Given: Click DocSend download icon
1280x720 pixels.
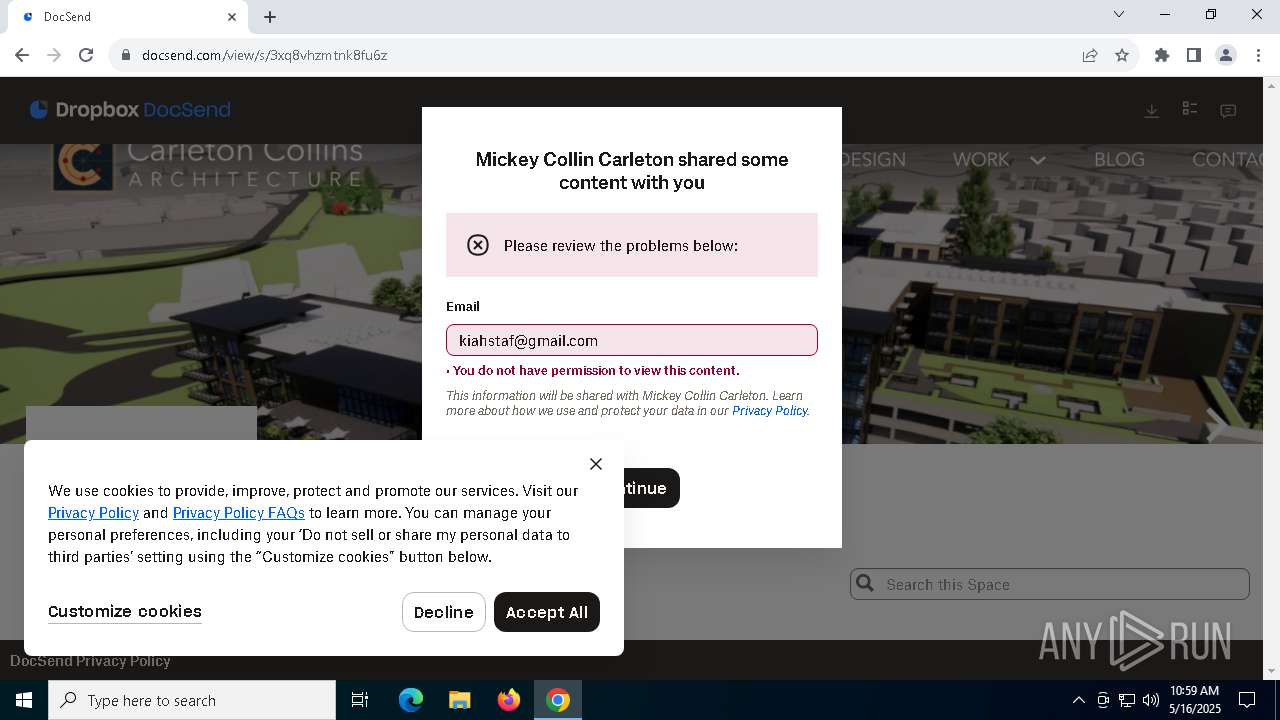Looking at the screenshot, I should point(1152,111).
